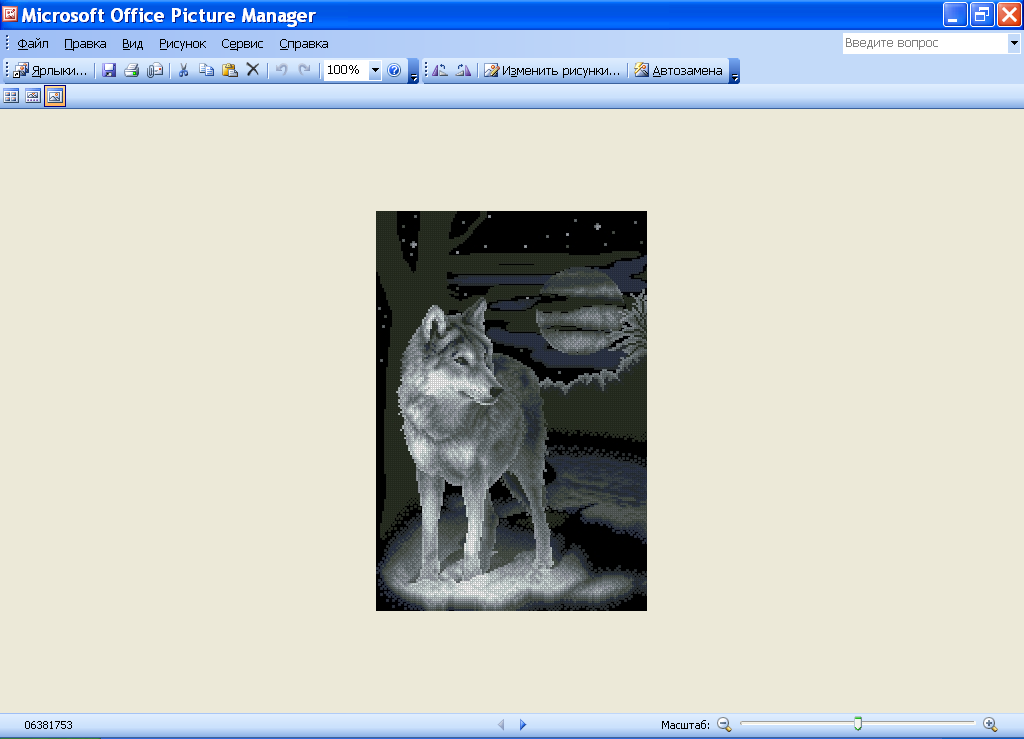Open the Ярлыки shortcuts pane
Screen dimensions: 1024x739
click(50, 71)
